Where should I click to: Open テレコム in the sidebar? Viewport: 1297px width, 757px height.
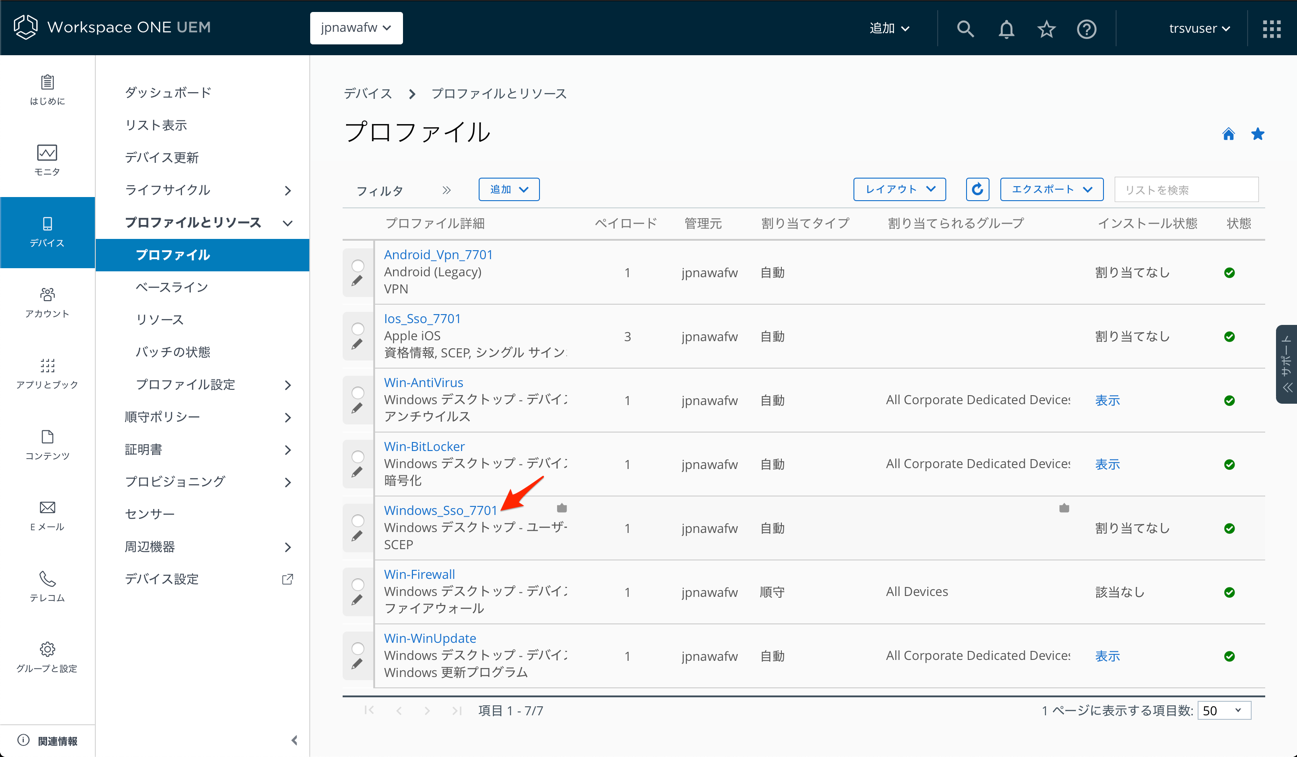click(47, 587)
